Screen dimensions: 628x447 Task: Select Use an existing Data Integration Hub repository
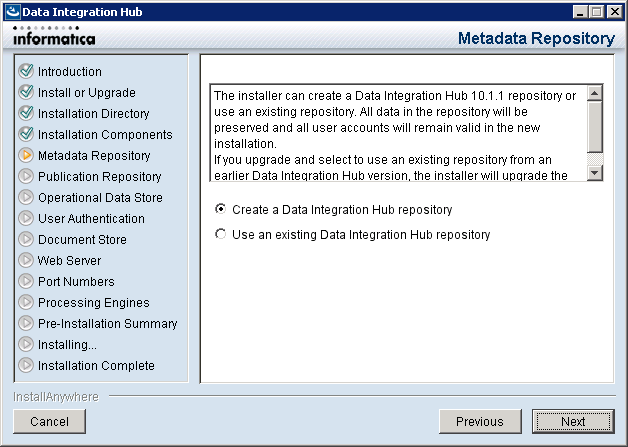220,234
